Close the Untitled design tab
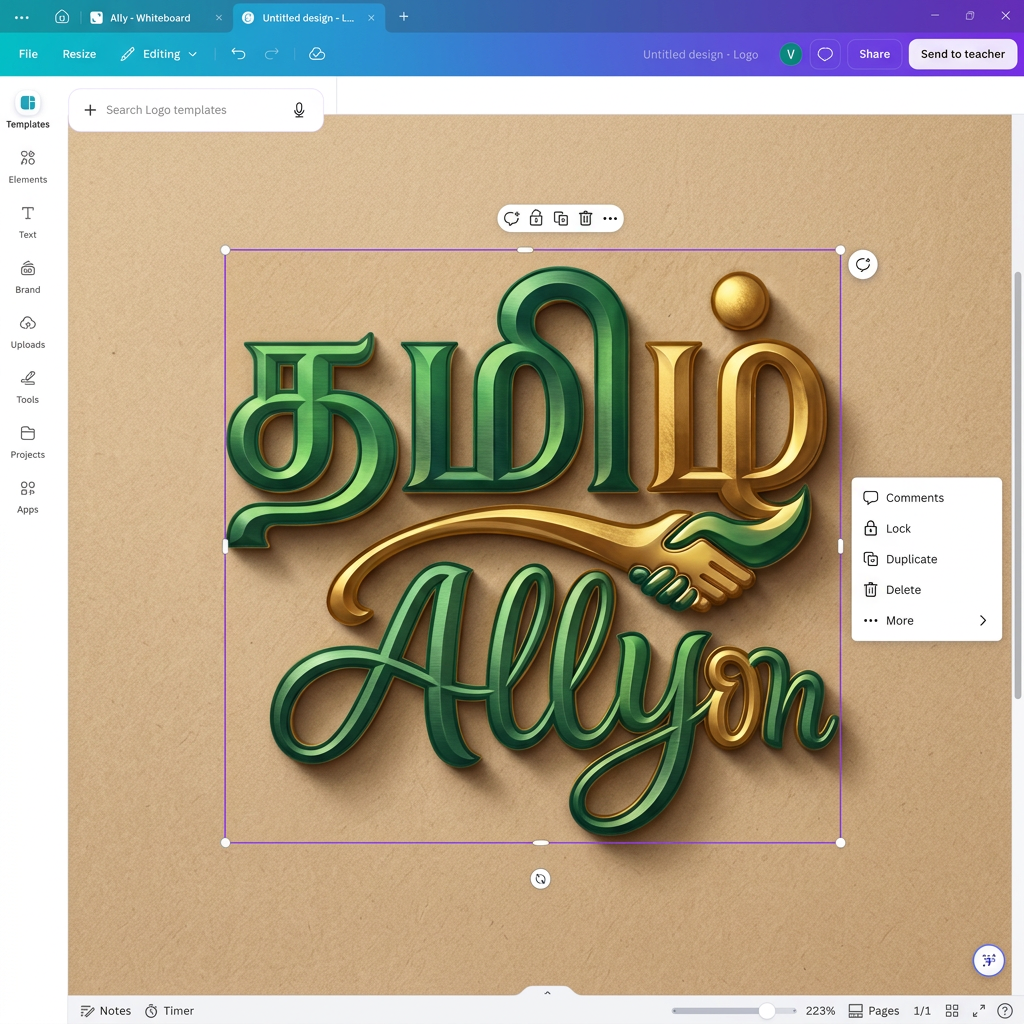This screenshot has width=1024, height=1024. (x=371, y=18)
